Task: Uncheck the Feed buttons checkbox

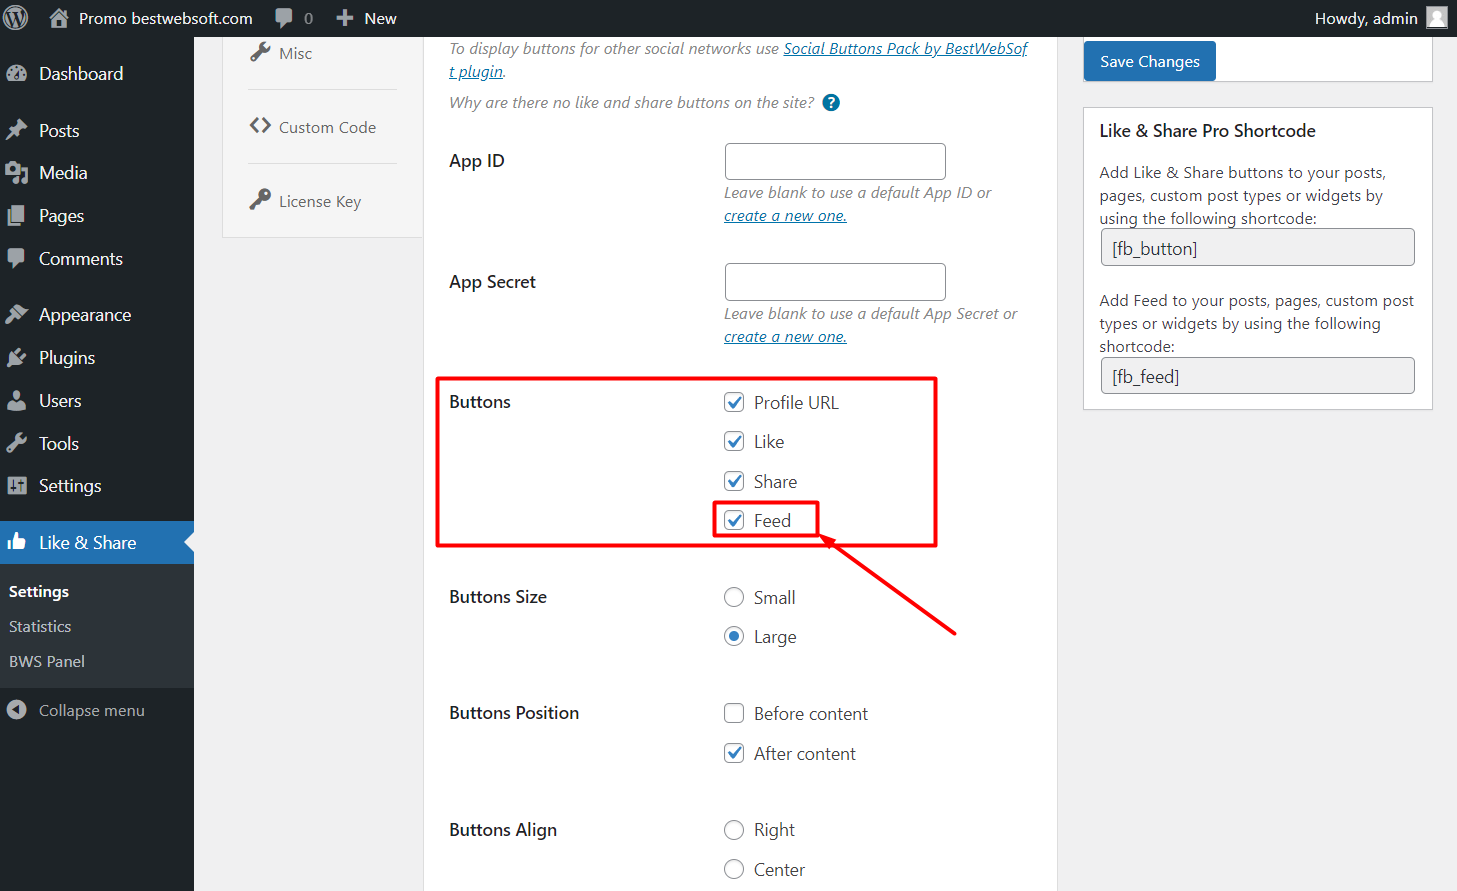Action: 735,519
